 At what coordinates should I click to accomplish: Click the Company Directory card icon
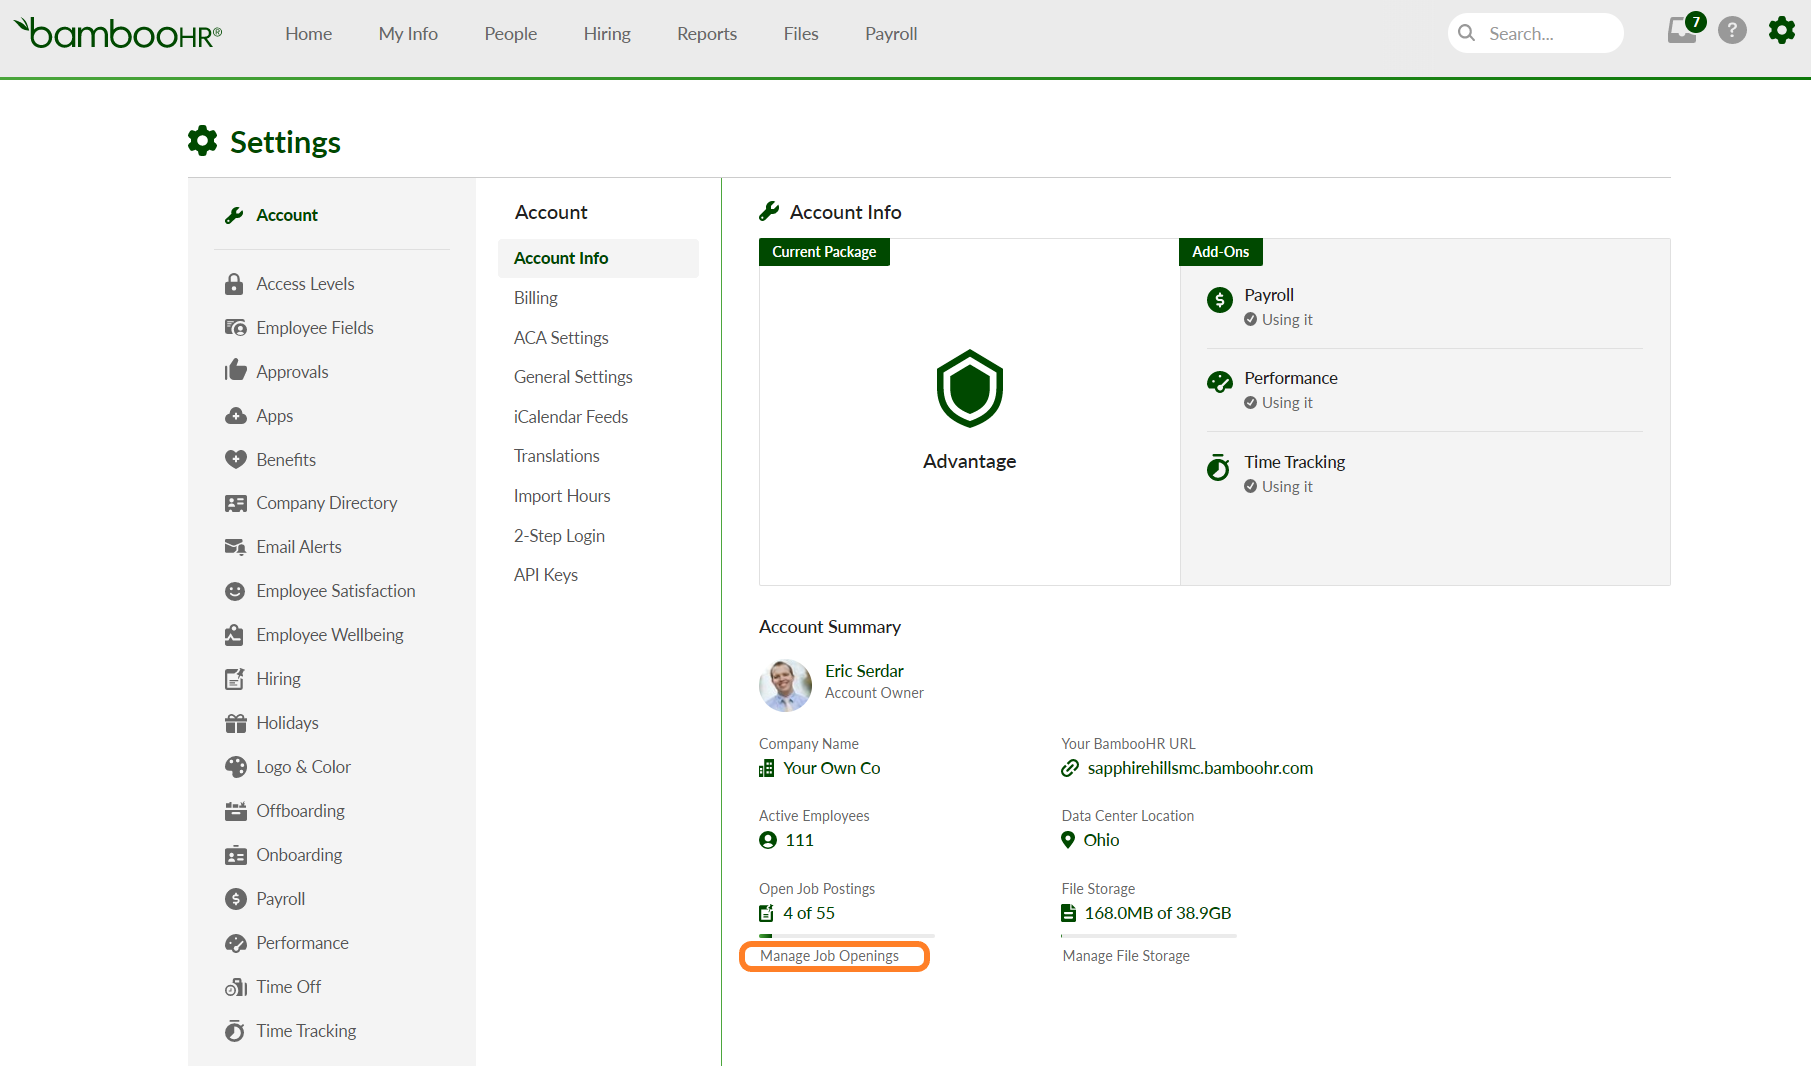pyautogui.click(x=235, y=503)
